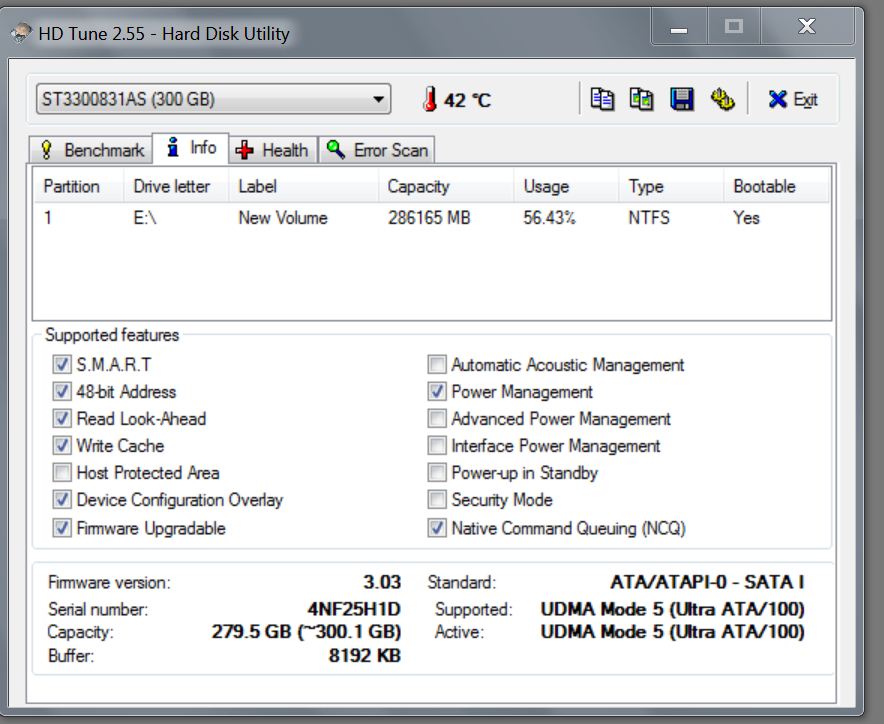884x724 pixels.
Task: Click the 42 °C temperature reading
Action: click(467, 100)
